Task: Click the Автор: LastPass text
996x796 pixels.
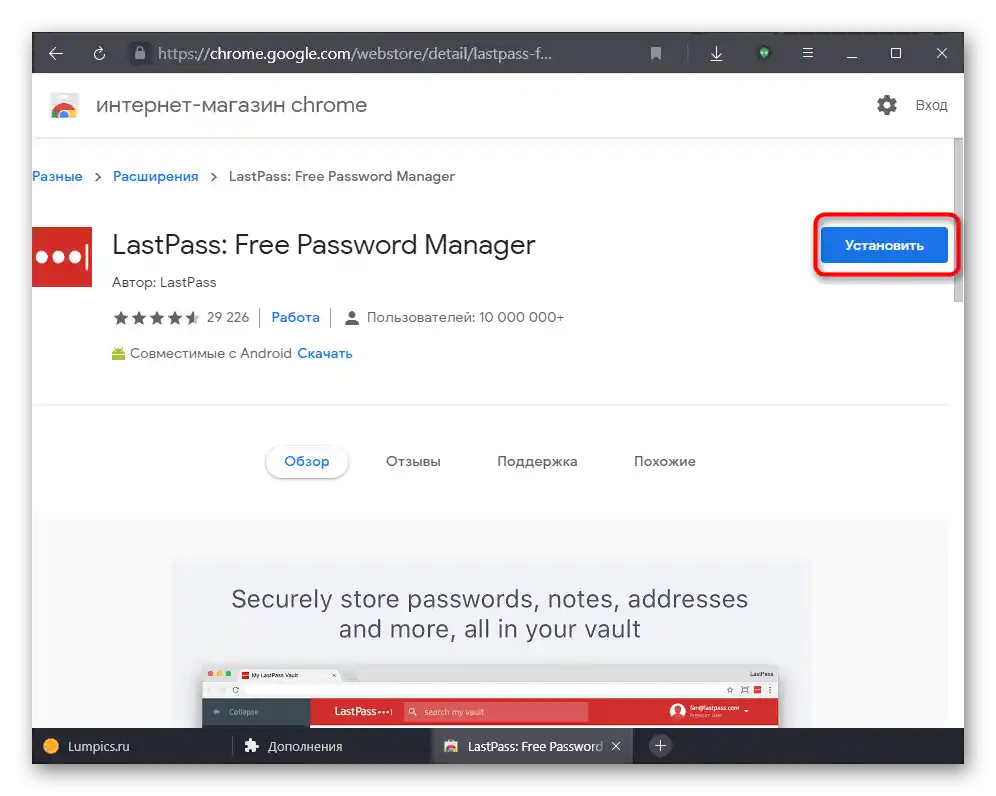Action: tap(164, 282)
